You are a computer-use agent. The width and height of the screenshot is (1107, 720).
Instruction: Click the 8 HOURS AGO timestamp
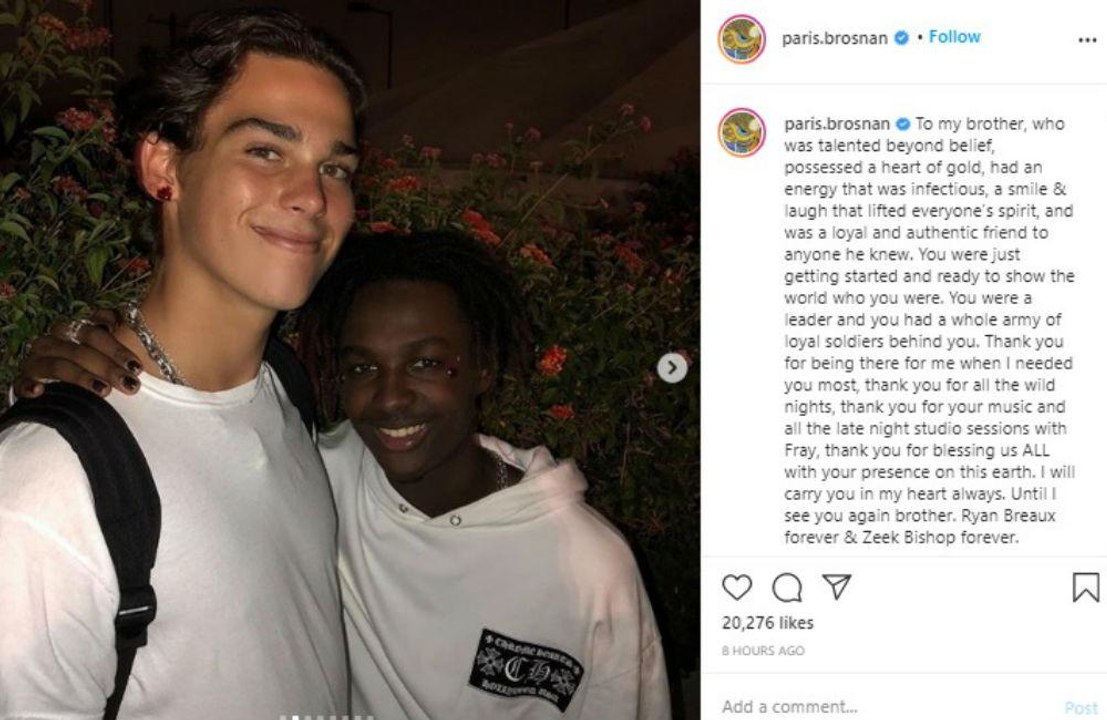pyautogui.click(x=762, y=651)
